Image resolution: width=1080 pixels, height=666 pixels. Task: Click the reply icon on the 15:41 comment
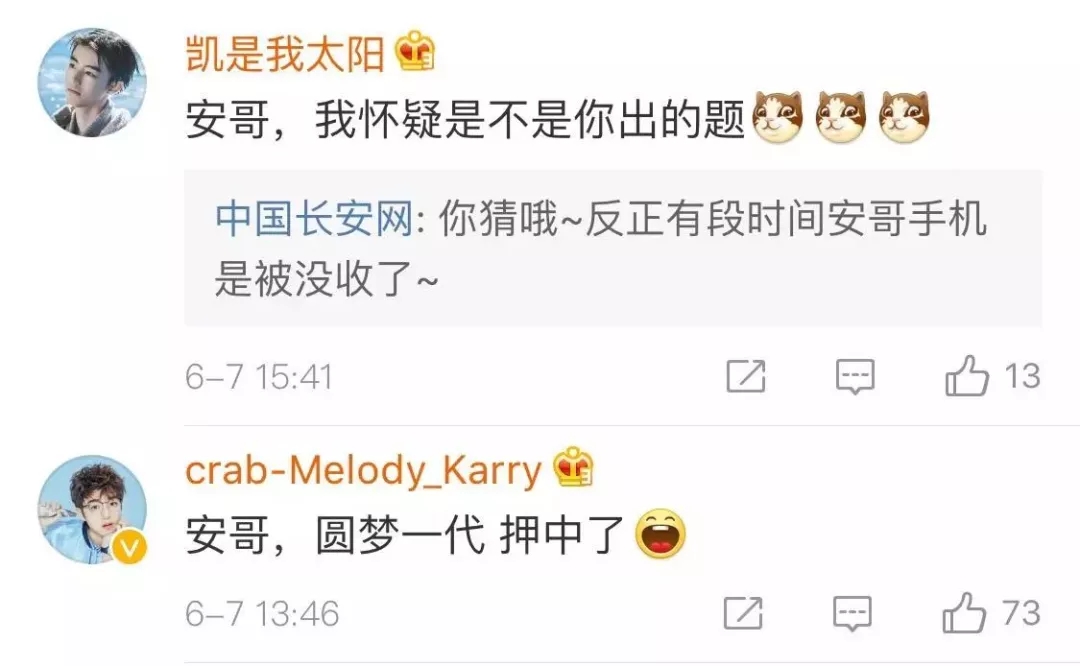(855, 377)
